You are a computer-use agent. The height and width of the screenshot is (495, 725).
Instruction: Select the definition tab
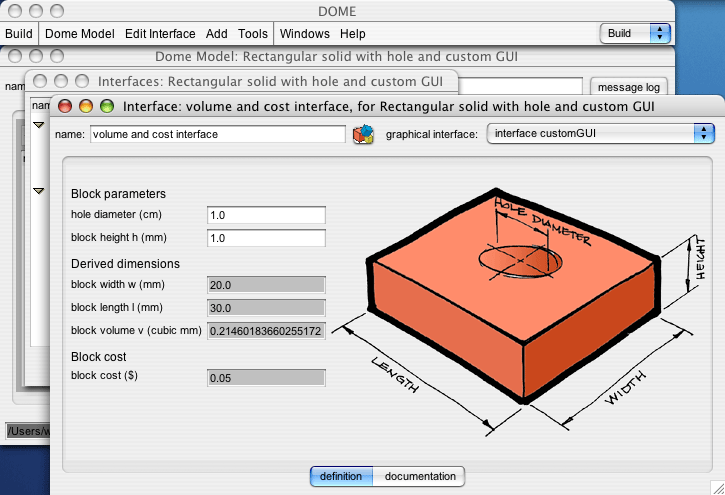tap(341, 476)
